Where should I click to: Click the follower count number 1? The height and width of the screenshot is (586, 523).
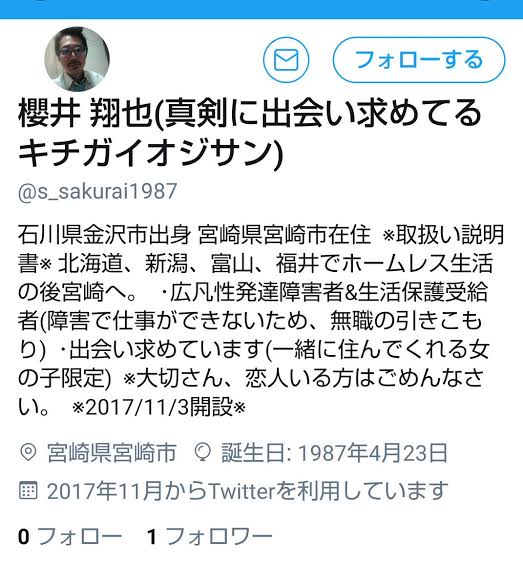coord(152,537)
